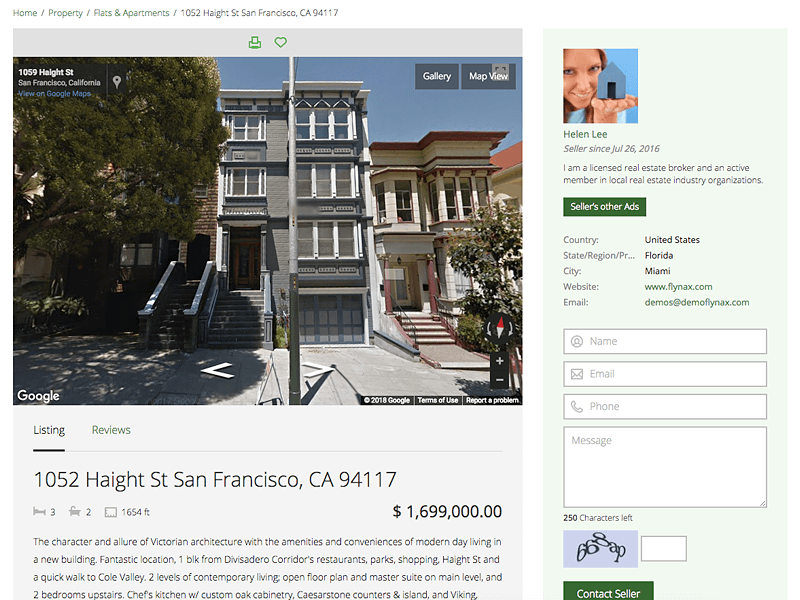800x600 pixels.
Task: Zoom in street view with plus button
Action: click(x=499, y=361)
